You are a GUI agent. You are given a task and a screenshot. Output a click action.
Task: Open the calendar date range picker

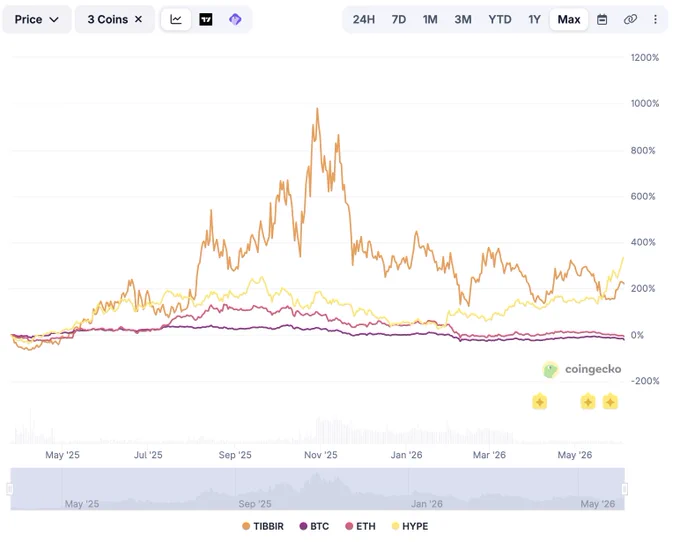(602, 20)
